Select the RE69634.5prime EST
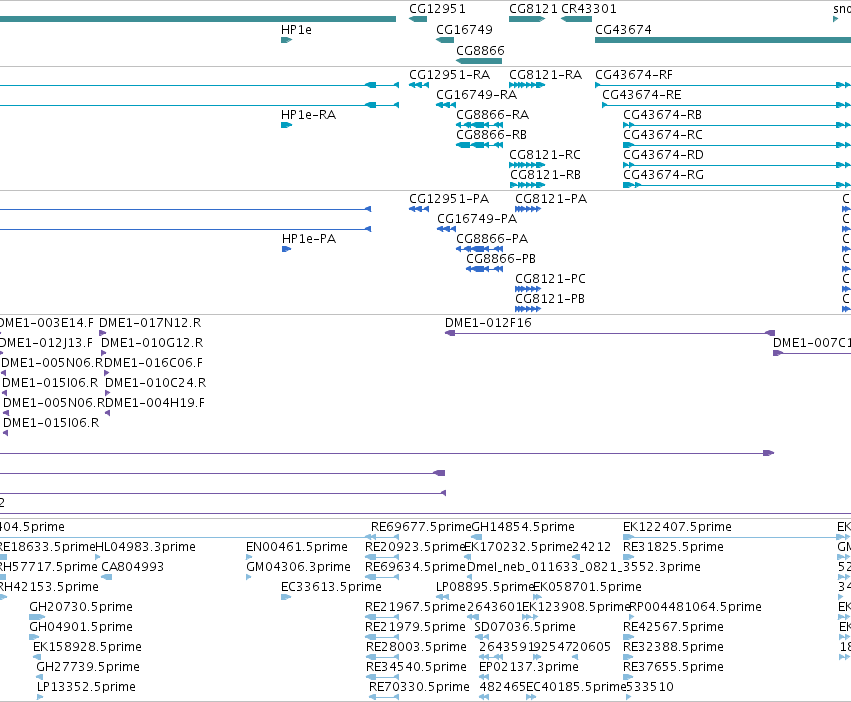851x702 pixels. coord(382,577)
